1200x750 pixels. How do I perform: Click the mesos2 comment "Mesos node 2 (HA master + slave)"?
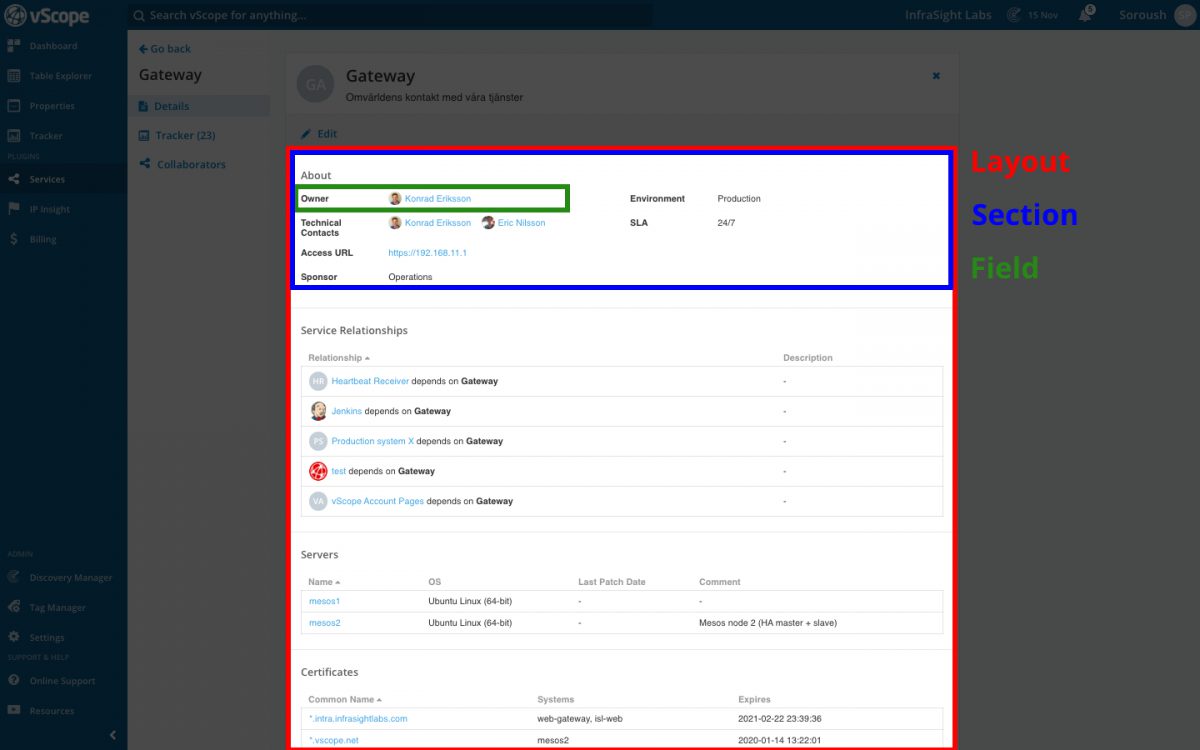click(768, 623)
